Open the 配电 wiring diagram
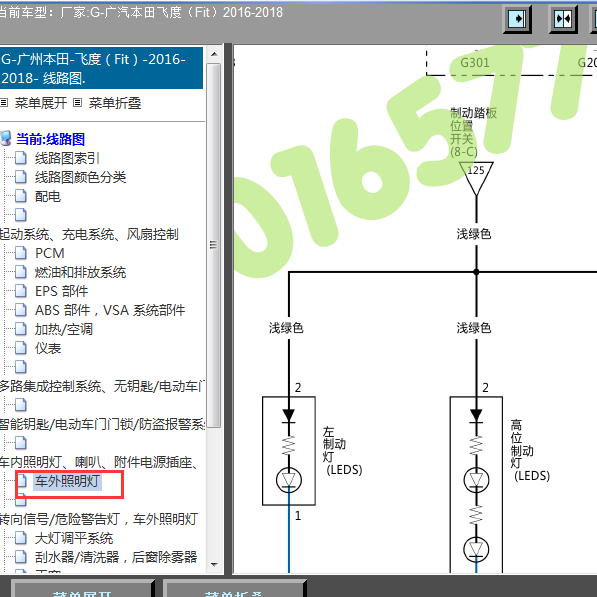The image size is (597, 597). [48, 196]
